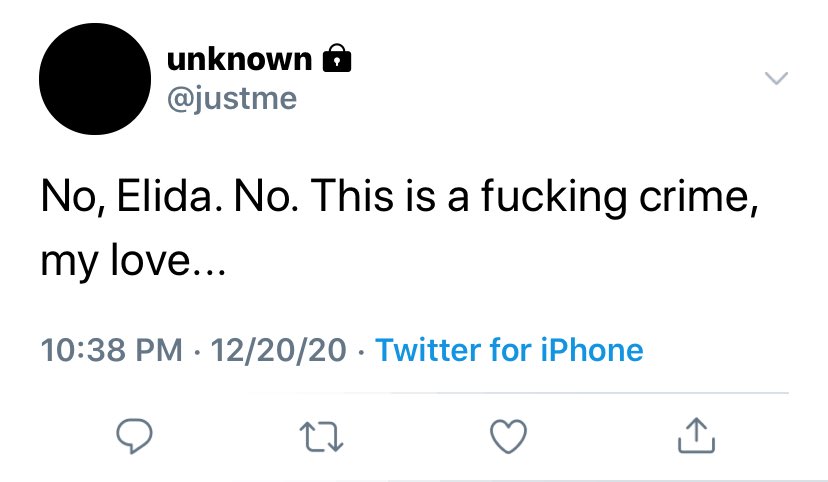The image size is (828, 482).
Task: Click the divider line above action icons
Action: [519, 393]
